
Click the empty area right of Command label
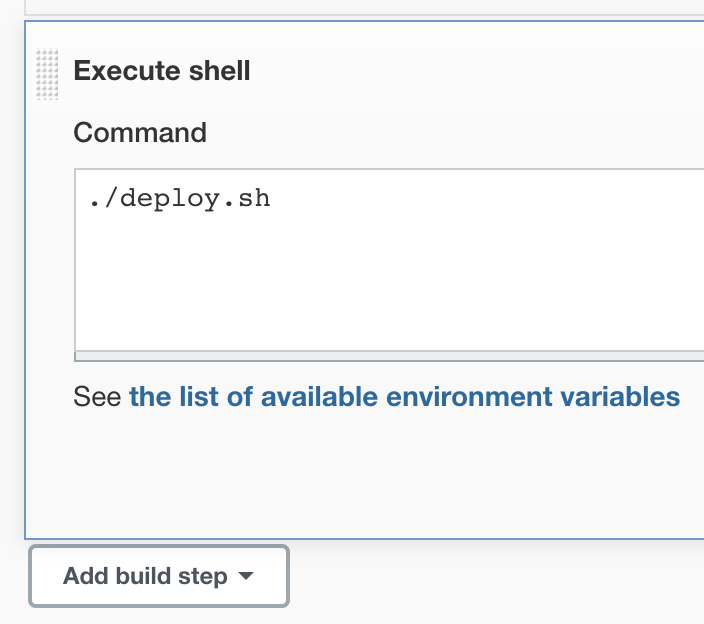click(450, 132)
